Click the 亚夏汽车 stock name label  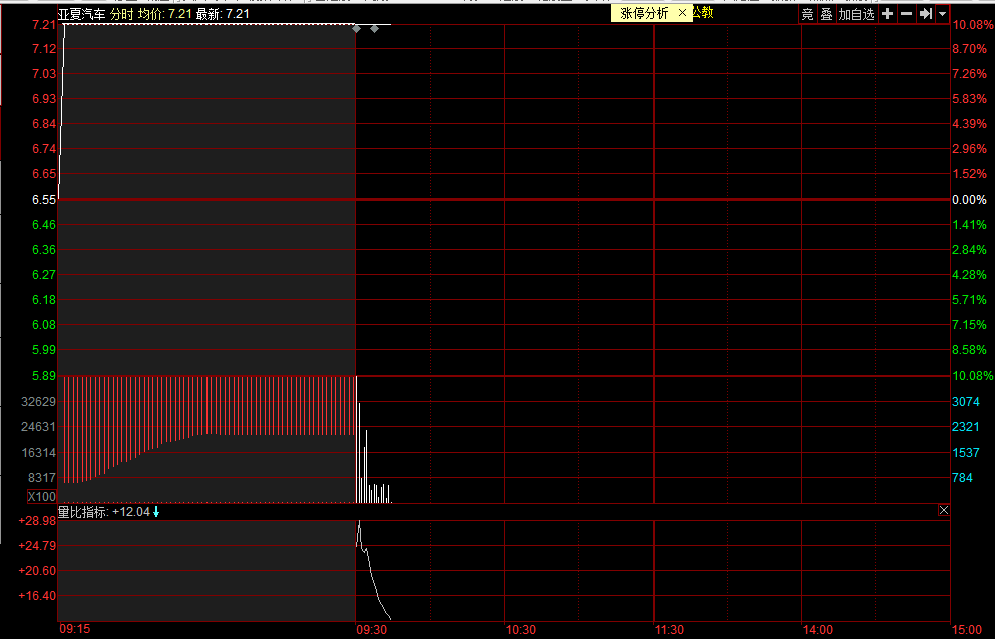click(81, 14)
